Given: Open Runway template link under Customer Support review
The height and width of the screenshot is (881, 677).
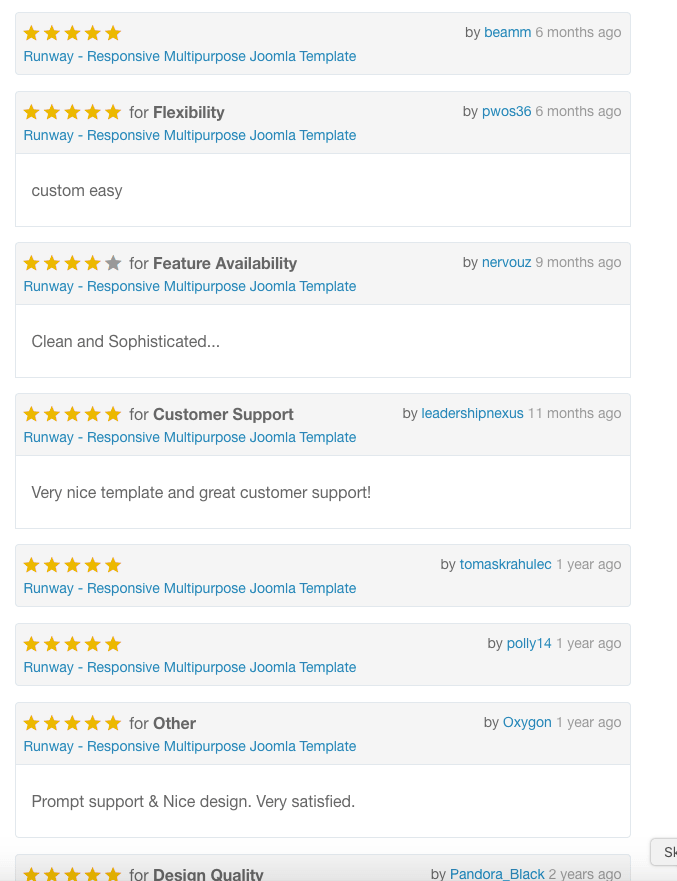Looking at the screenshot, I should click(190, 437).
